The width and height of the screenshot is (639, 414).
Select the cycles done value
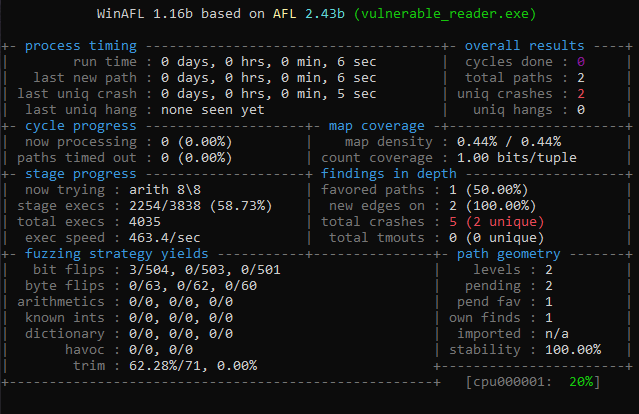pyautogui.click(x=580, y=62)
